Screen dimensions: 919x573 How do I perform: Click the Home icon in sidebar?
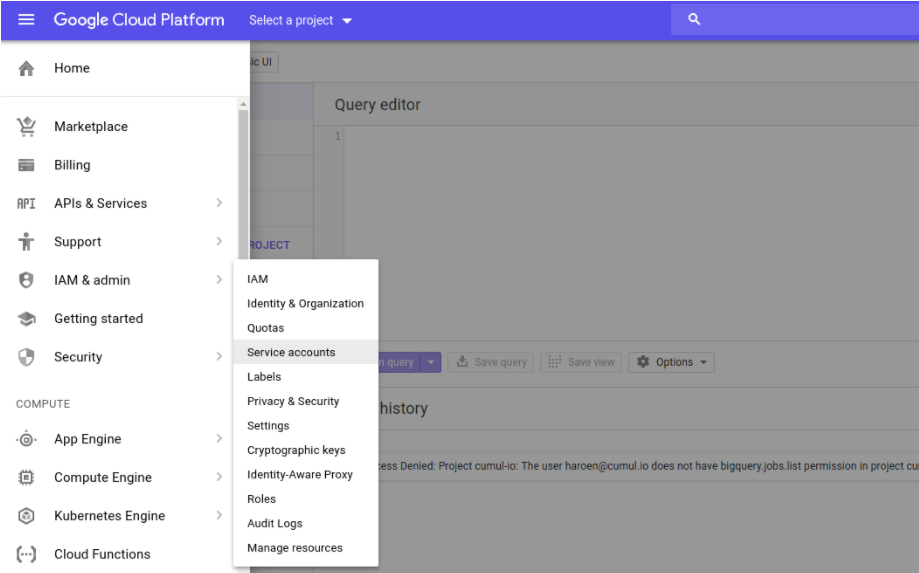coord(27,68)
